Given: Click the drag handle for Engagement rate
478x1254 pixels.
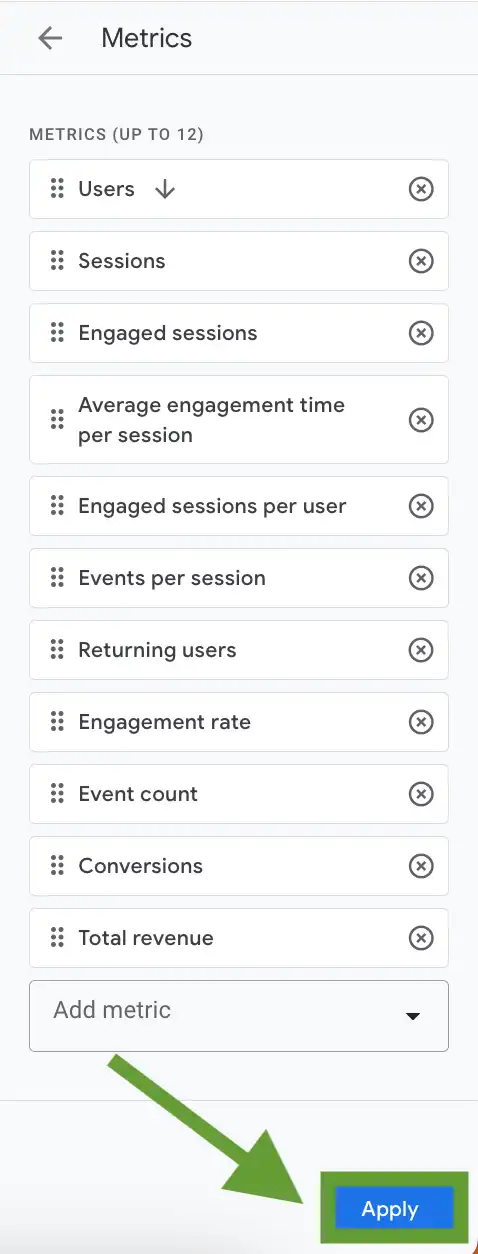Looking at the screenshot, I should click(57, 722).
